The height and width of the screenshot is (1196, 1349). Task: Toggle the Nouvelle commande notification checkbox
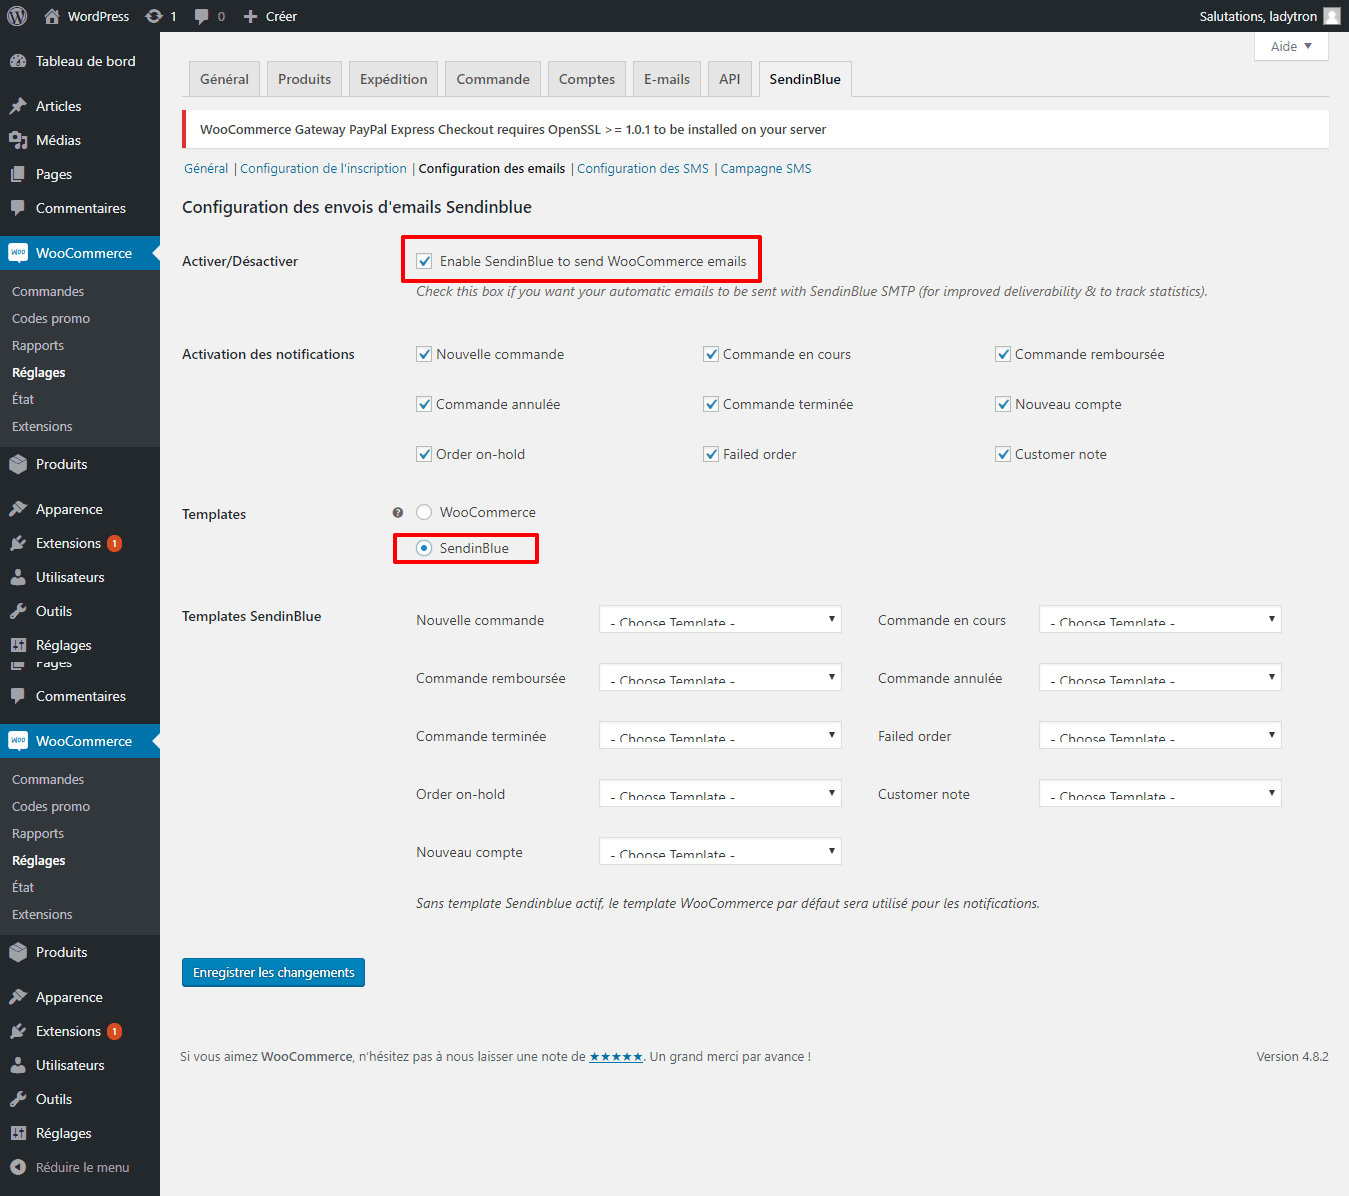tap(424, 354)
